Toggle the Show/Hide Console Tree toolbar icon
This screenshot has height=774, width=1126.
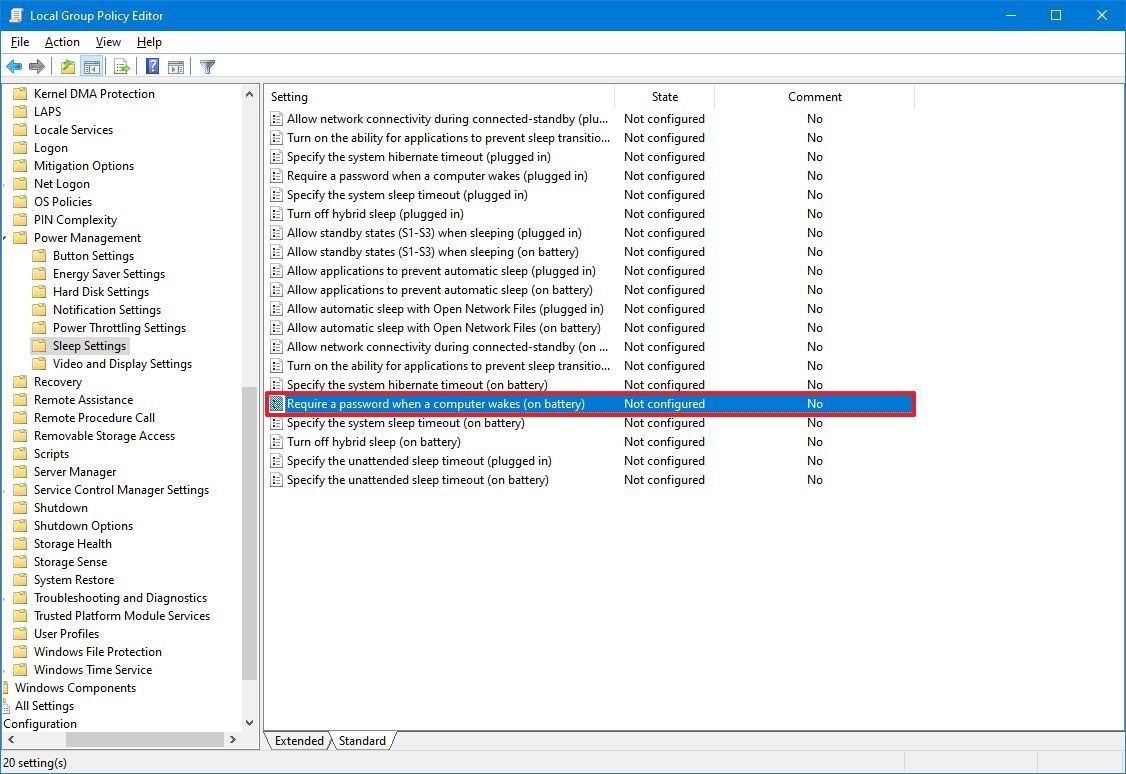tap(92, 66)
